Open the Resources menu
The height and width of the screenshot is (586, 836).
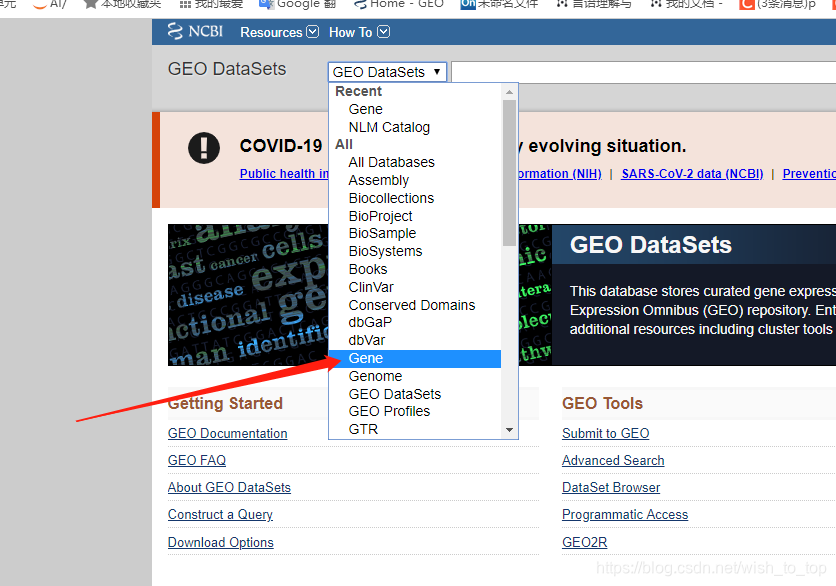coord(279,32)
